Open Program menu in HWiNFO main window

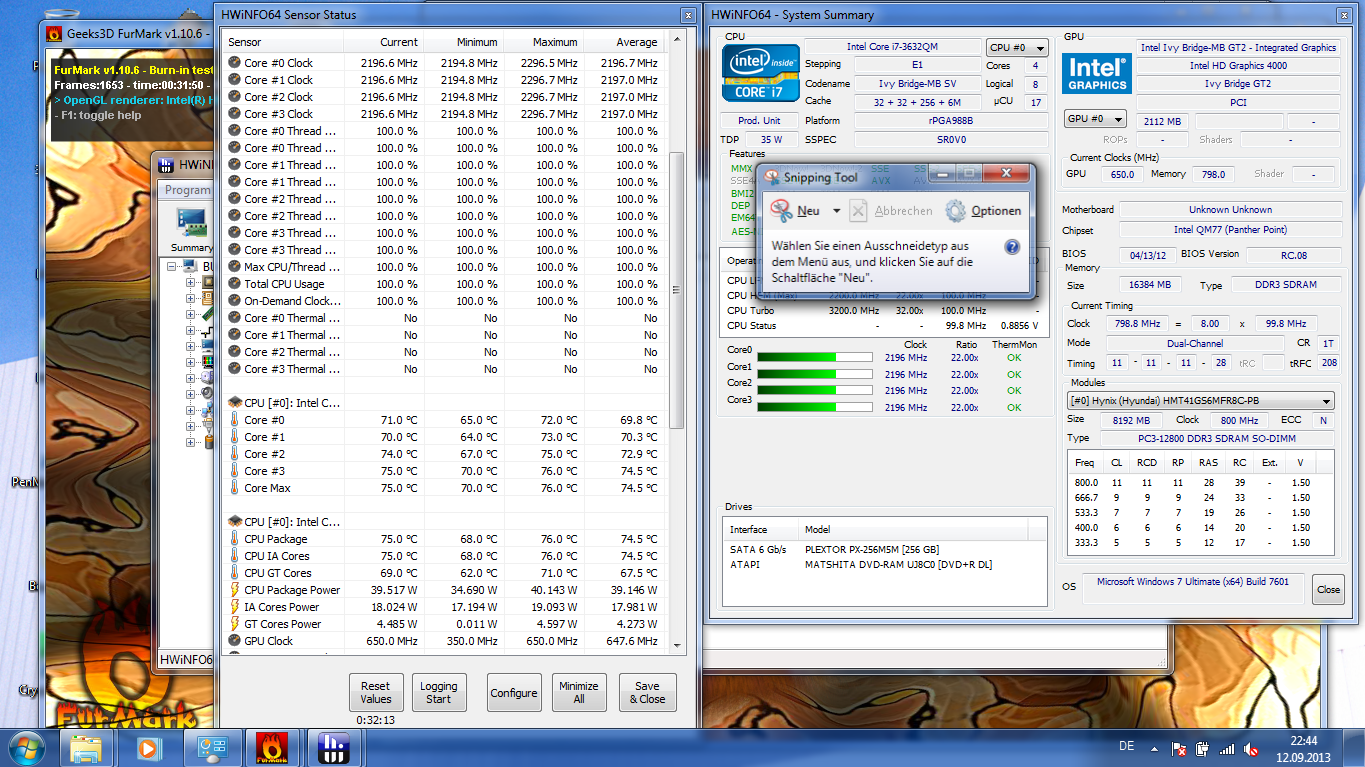coord(187,190)
